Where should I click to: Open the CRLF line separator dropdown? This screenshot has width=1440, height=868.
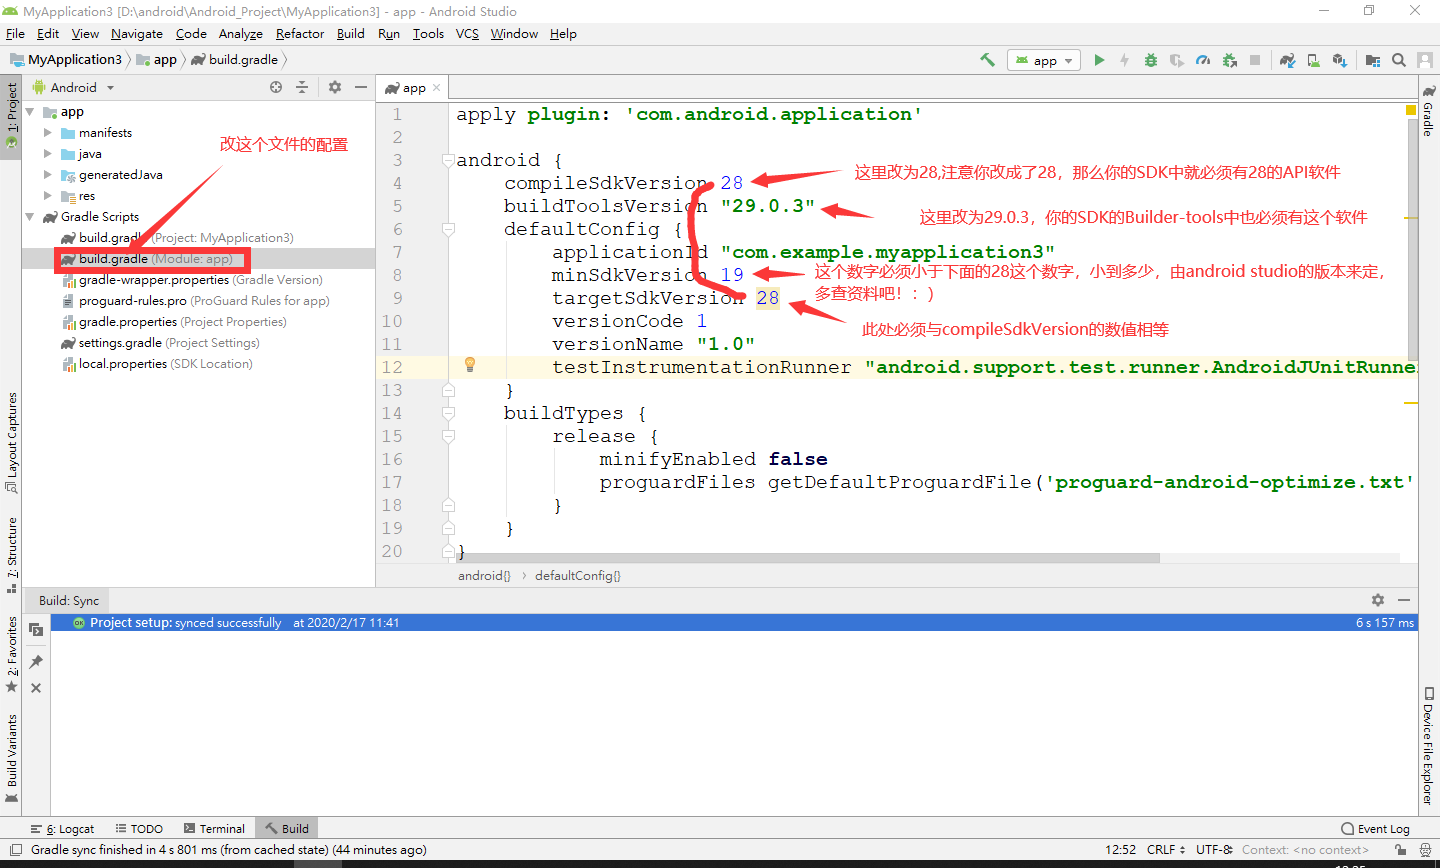click(1166, 850)
